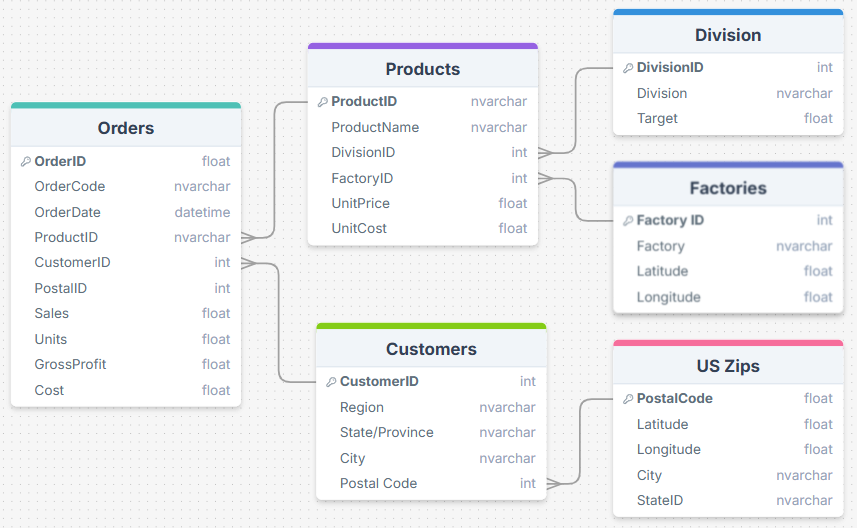Viewport: 857px width, 528px height.
Task: Click the key icon beside OrderID
Action: (25, 161)
